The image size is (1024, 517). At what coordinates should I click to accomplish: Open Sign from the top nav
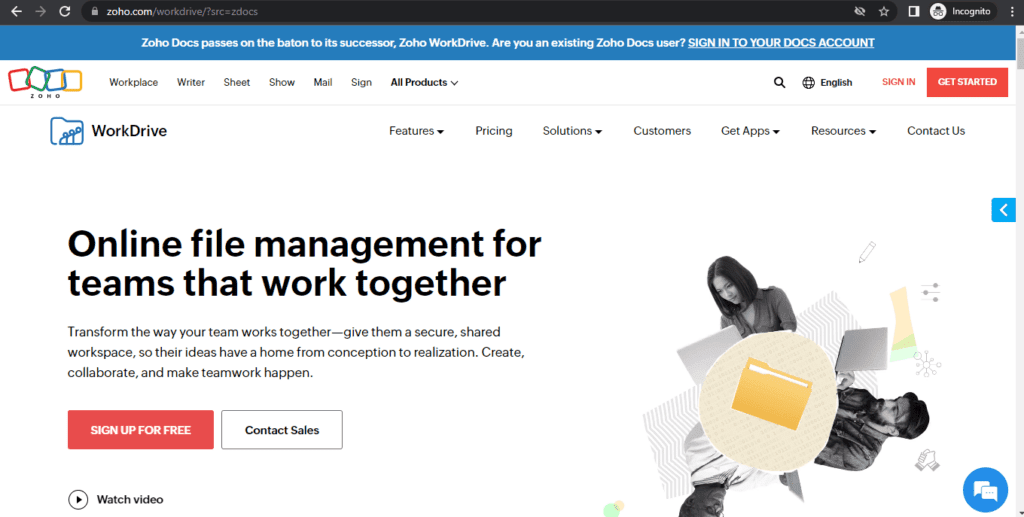[x=361, y=82]
